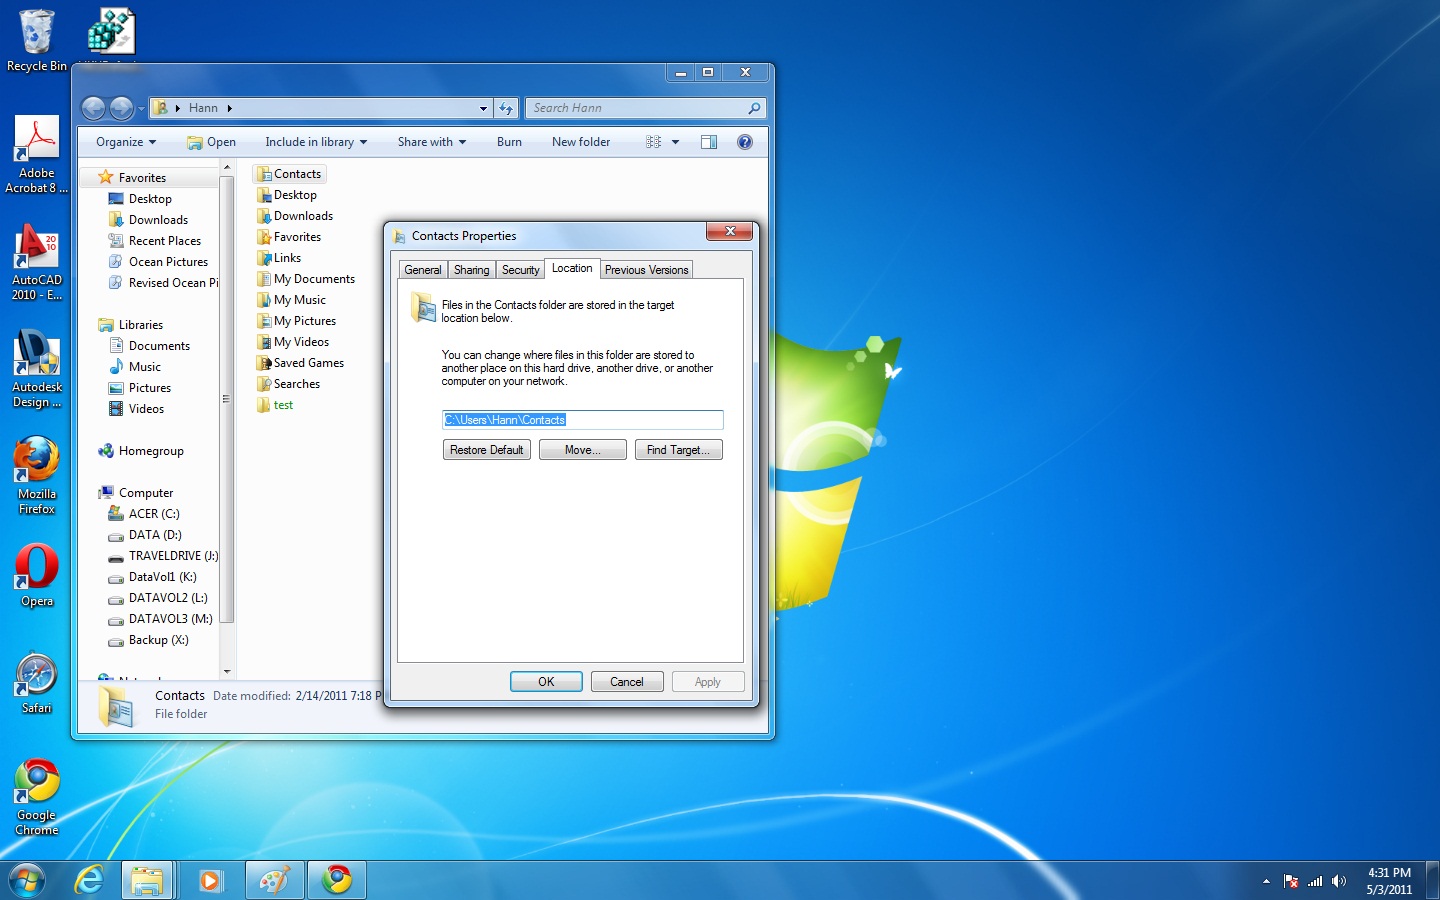Expand Include in library dropdown

(x=316, y=142)
